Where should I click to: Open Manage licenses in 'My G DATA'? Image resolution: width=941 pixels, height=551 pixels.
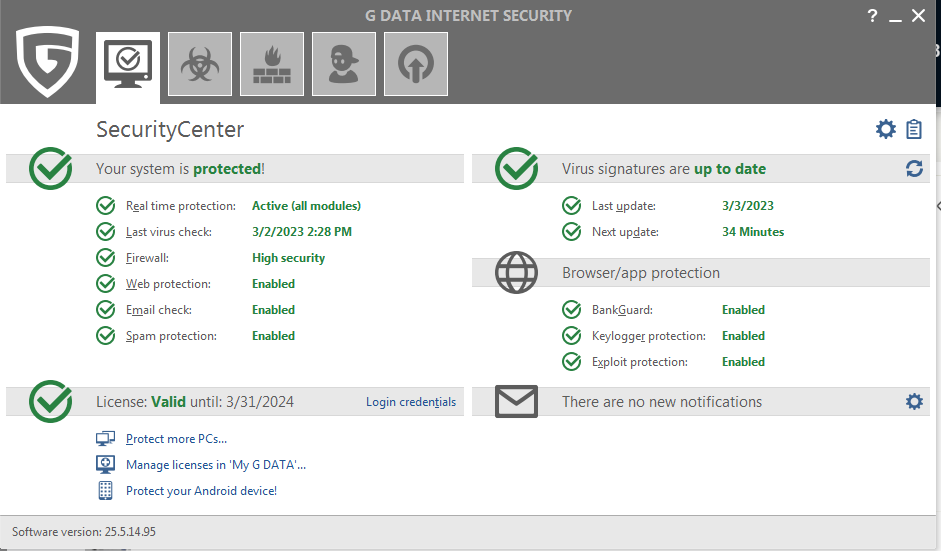coord(215,465)
